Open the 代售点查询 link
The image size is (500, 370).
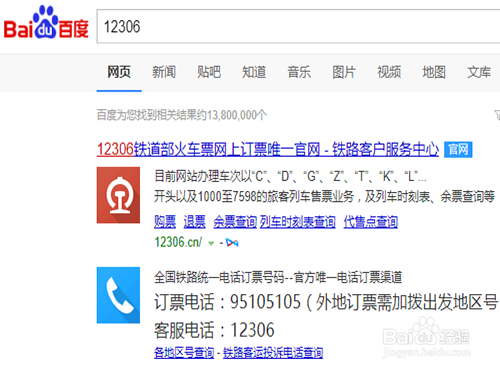coord(371,222)
